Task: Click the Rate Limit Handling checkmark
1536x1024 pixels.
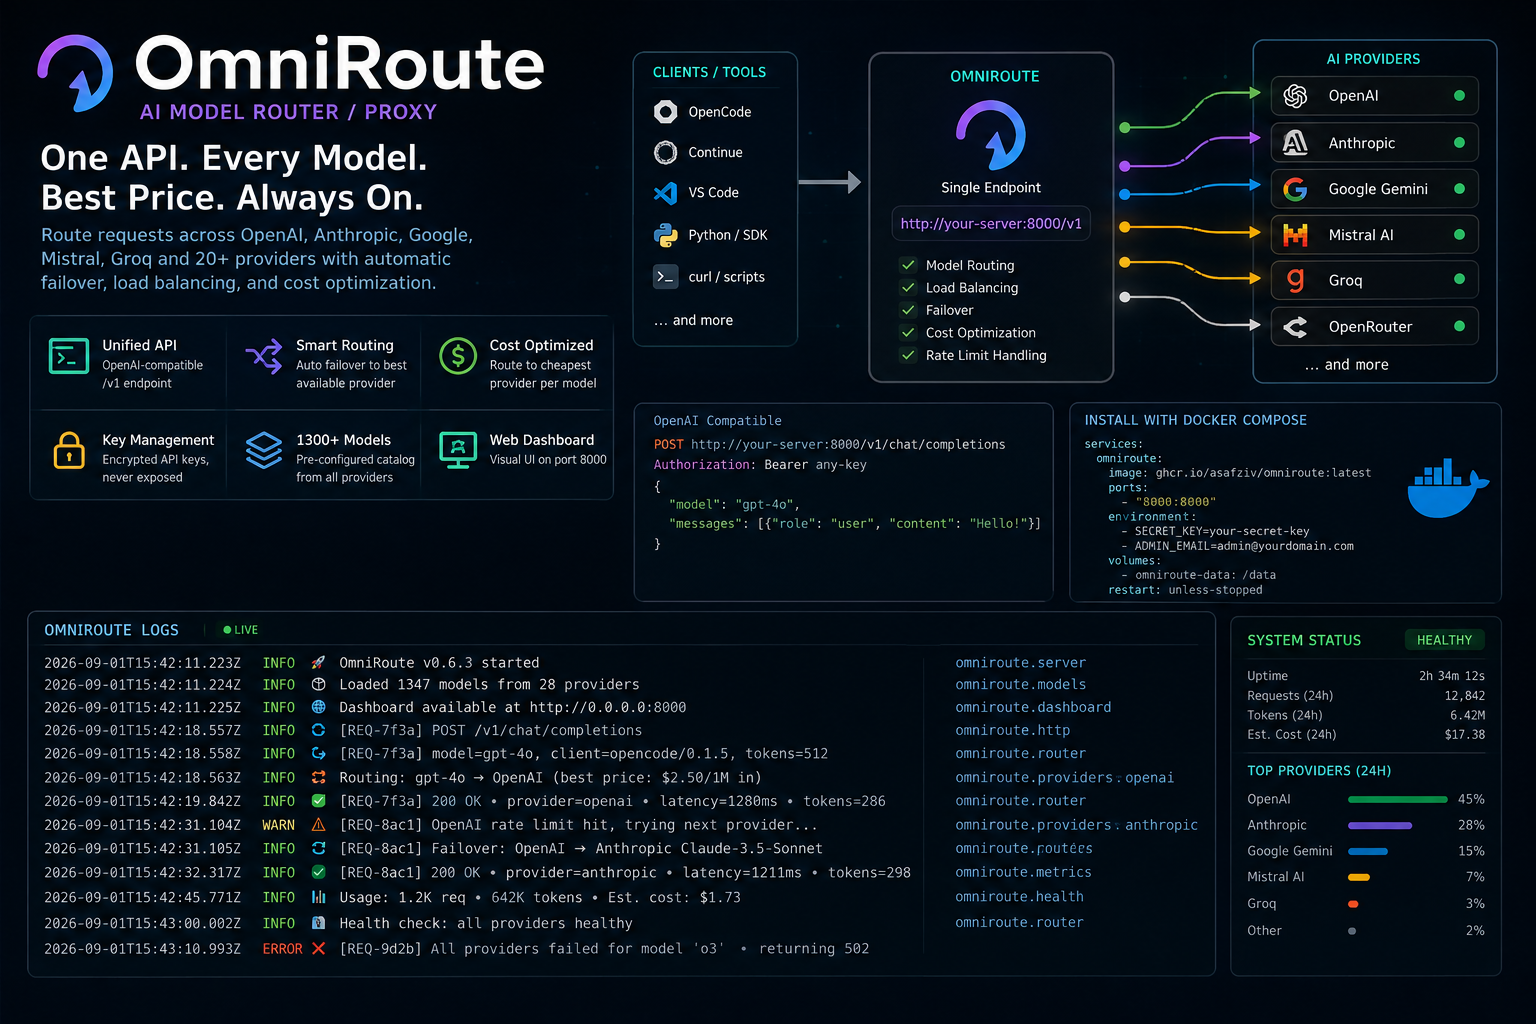Action: pos(908,355)
